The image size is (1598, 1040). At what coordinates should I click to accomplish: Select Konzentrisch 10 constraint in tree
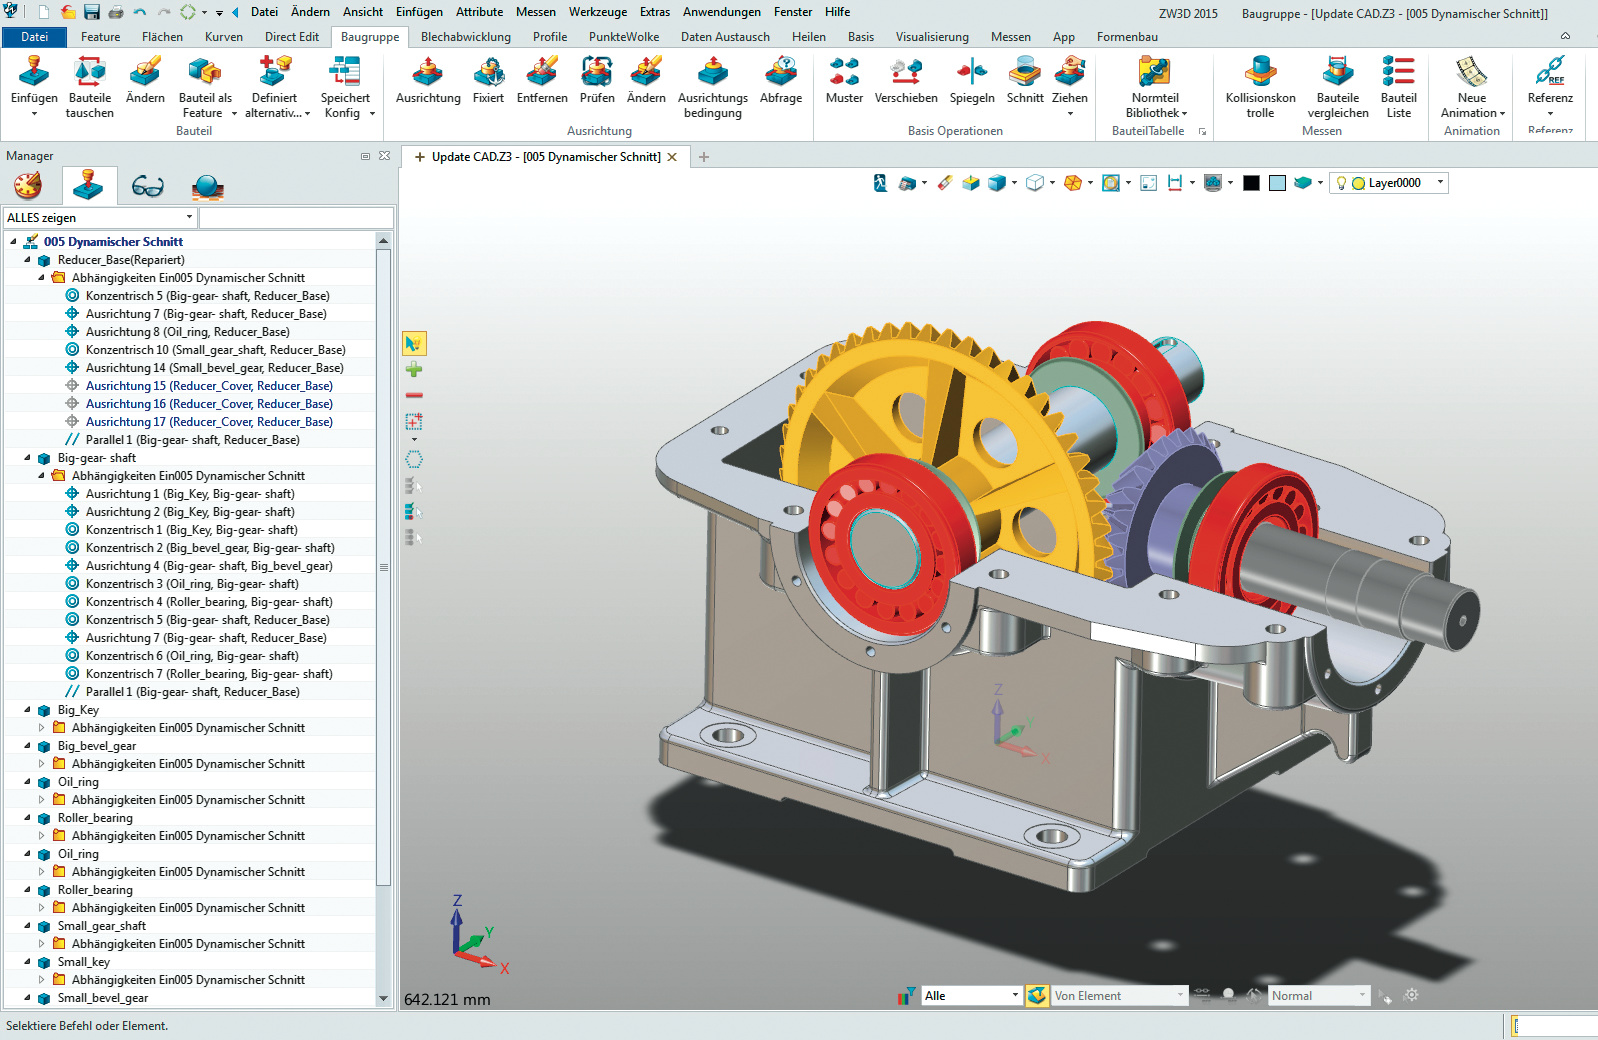click(x=215, y=350)
